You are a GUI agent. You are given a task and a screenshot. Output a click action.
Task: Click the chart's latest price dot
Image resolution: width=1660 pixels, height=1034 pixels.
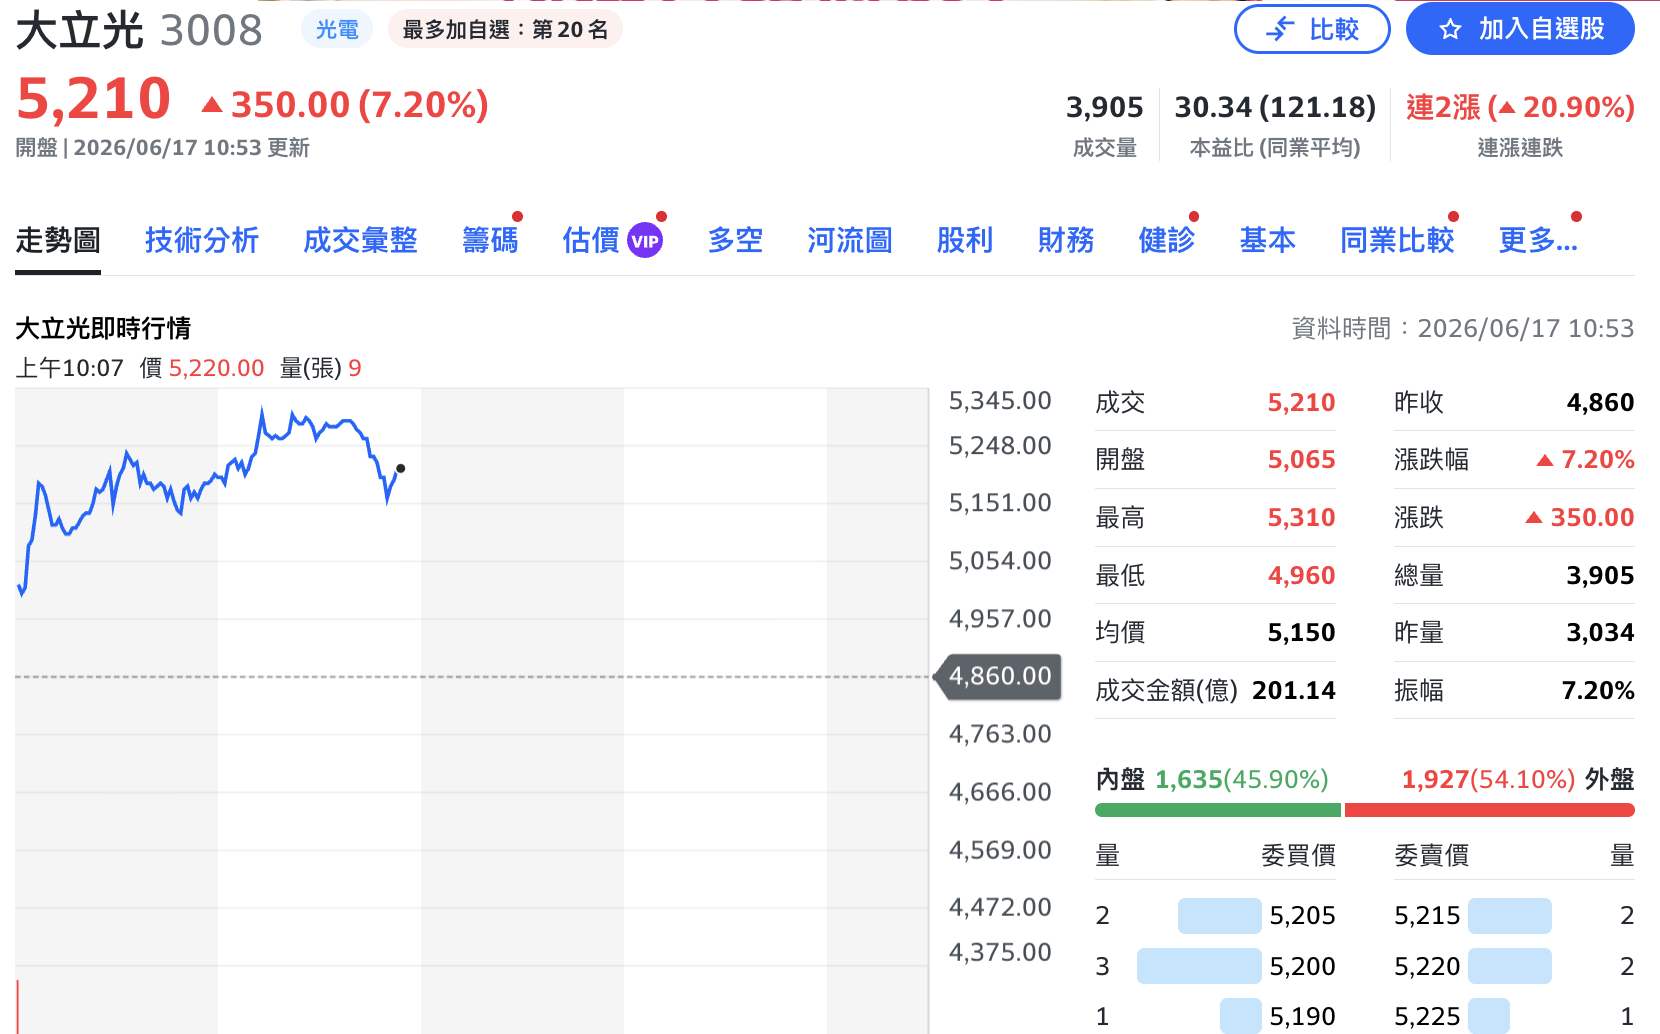tap(401, 468)
